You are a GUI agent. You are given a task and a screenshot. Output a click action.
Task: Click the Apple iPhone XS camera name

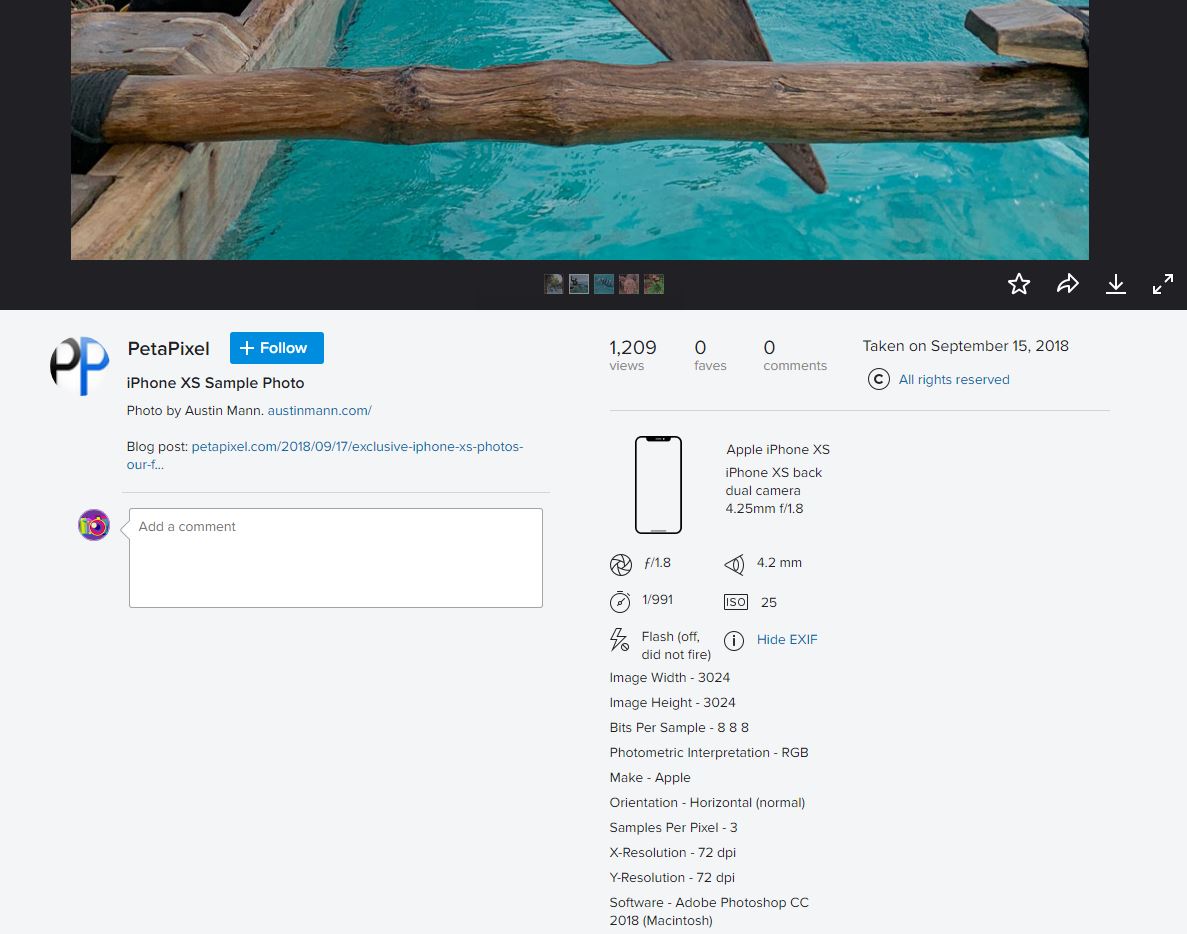[777, 450]
